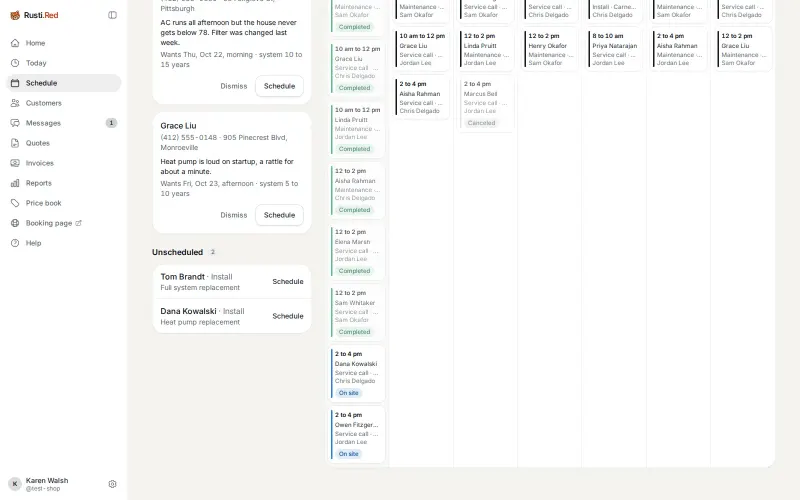Open Aisha Rahman's 2 to 4 pm maintenance with Jordan Lee
800x500 pixels.
click(679, 49)
